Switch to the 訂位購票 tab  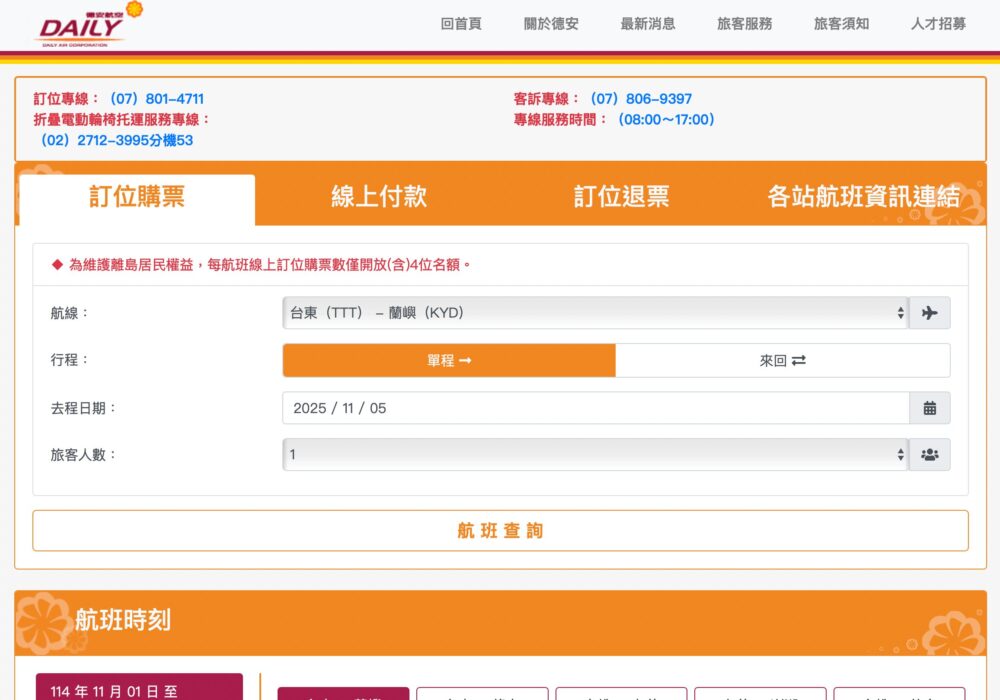click(x=137, y=197)
